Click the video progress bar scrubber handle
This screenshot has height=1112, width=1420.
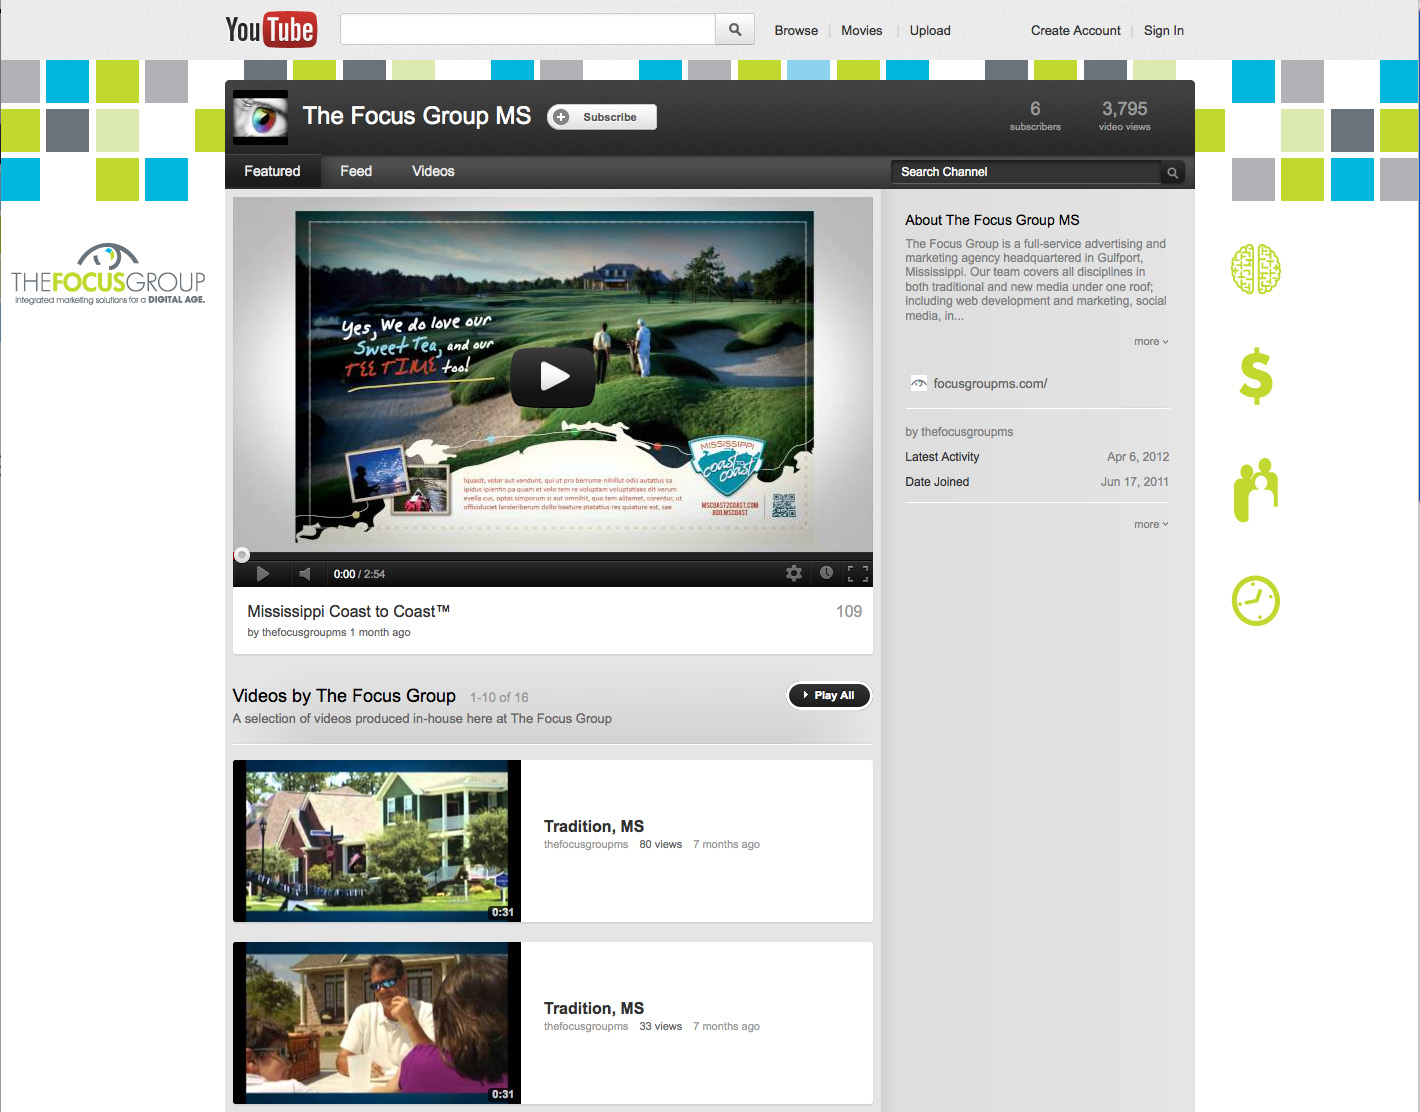(242, 555)
